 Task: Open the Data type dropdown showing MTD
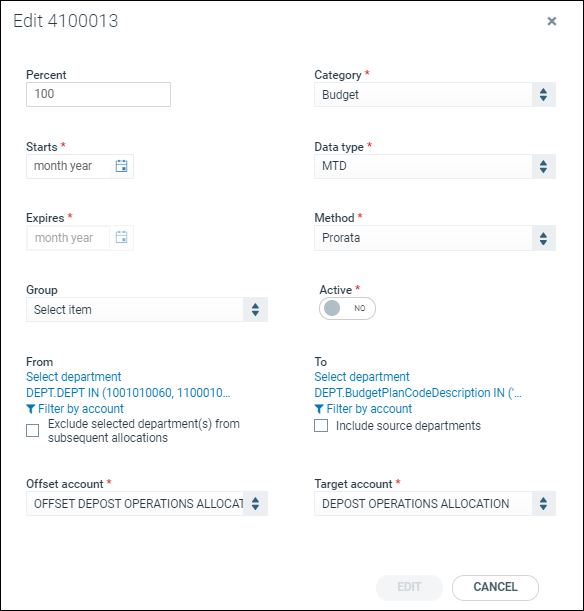coord(435,166)
